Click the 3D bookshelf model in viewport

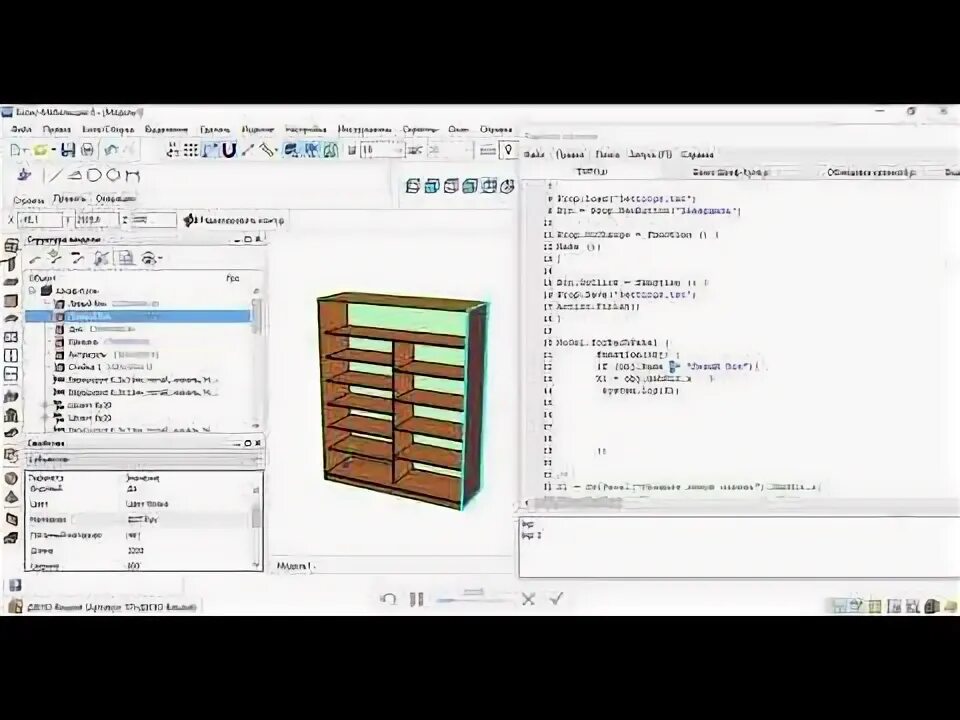pos(402,401)
